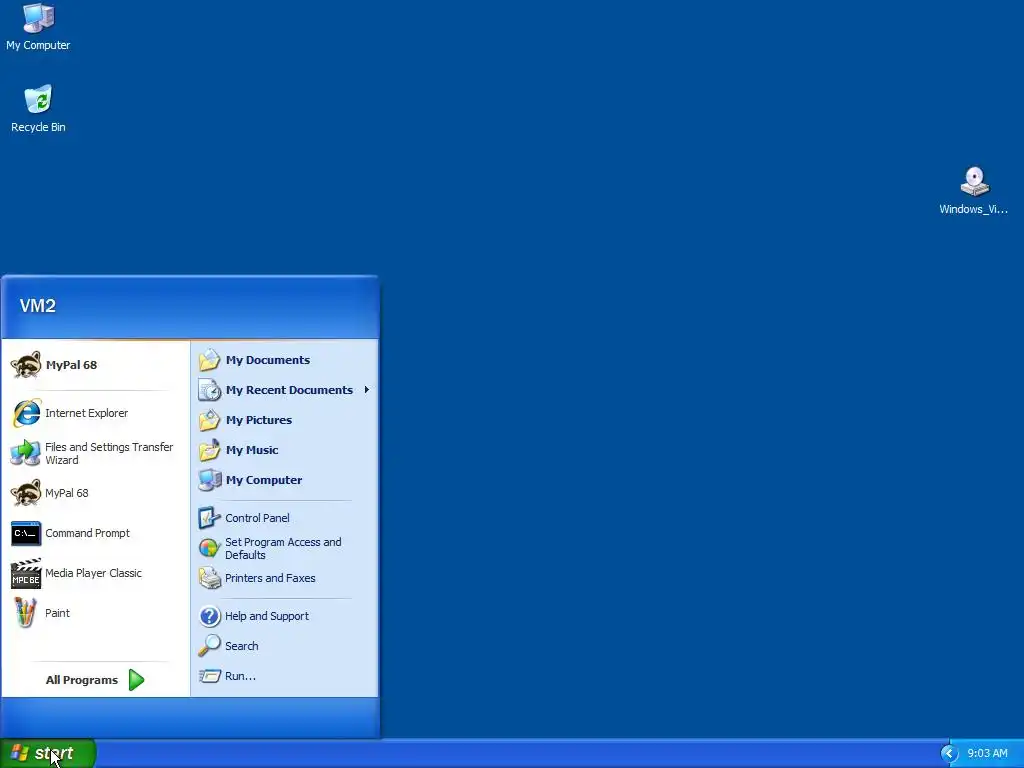Expand My Recent Documents submenu arrow

366,390
